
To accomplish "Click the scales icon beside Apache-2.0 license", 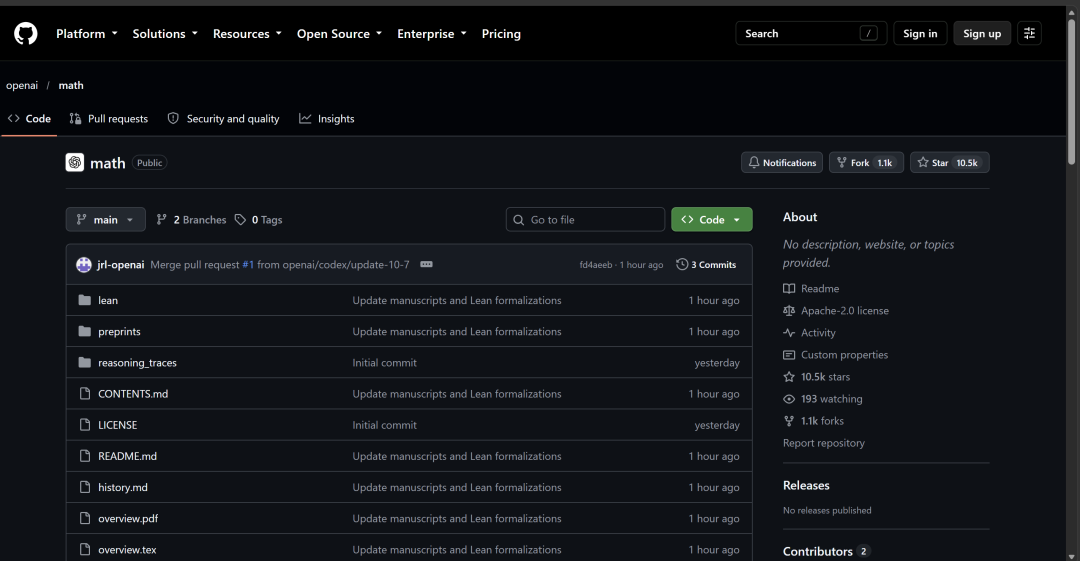I will point(789,310).
